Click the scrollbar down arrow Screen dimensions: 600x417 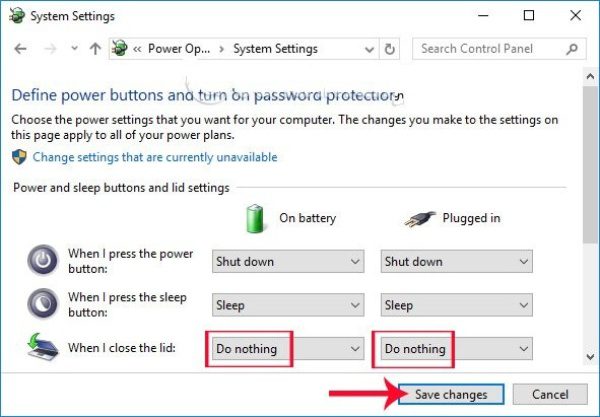tap(590, 357)
